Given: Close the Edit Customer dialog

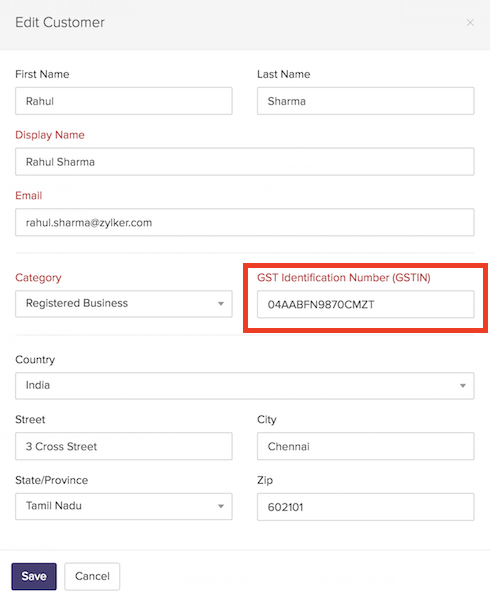Looking at the screenshot, I should (470, 23).
